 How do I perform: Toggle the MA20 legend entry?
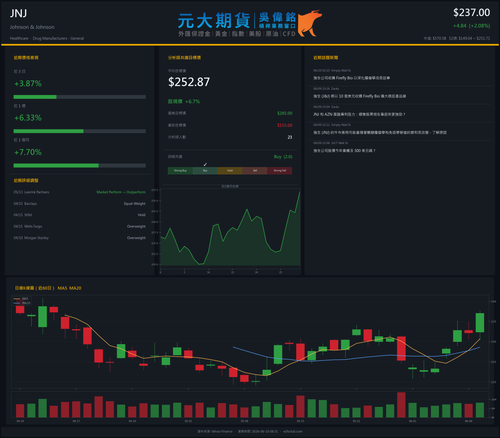click(x=22, y=303)
